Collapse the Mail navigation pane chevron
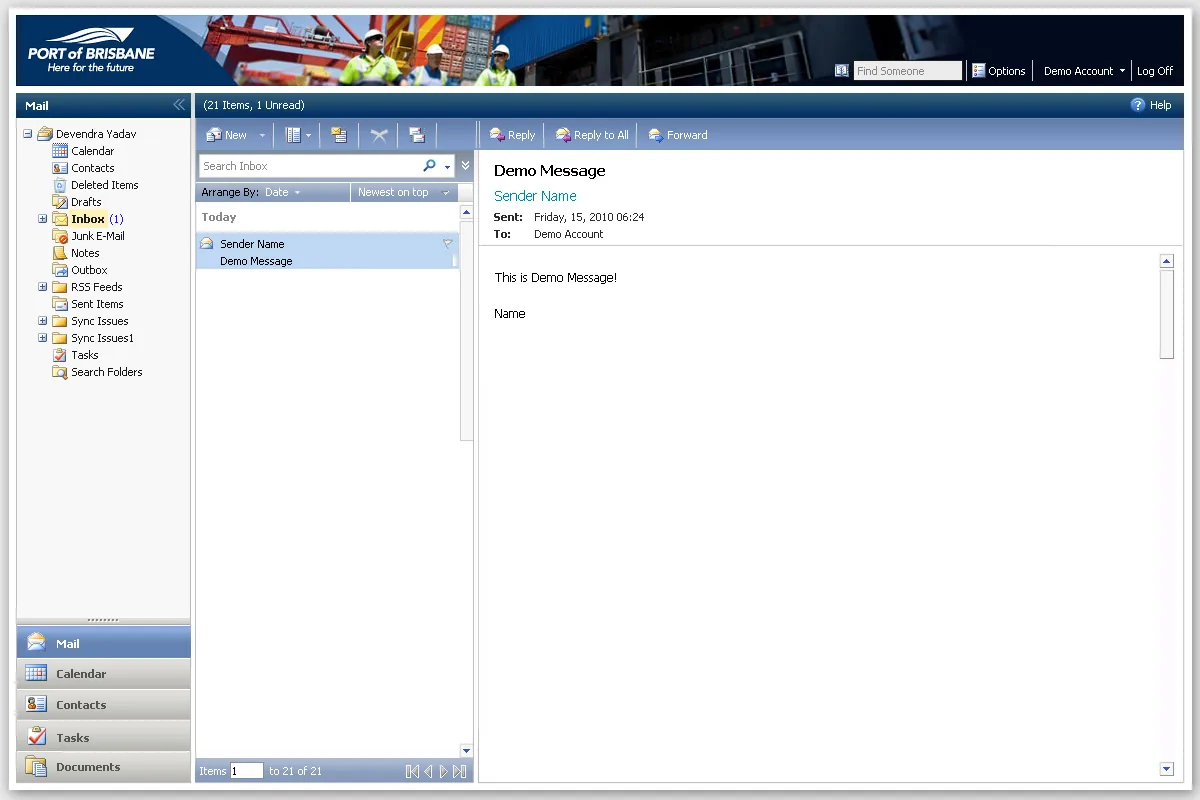The width and height of the screenshot is (1200, 800). pos(179,105)
